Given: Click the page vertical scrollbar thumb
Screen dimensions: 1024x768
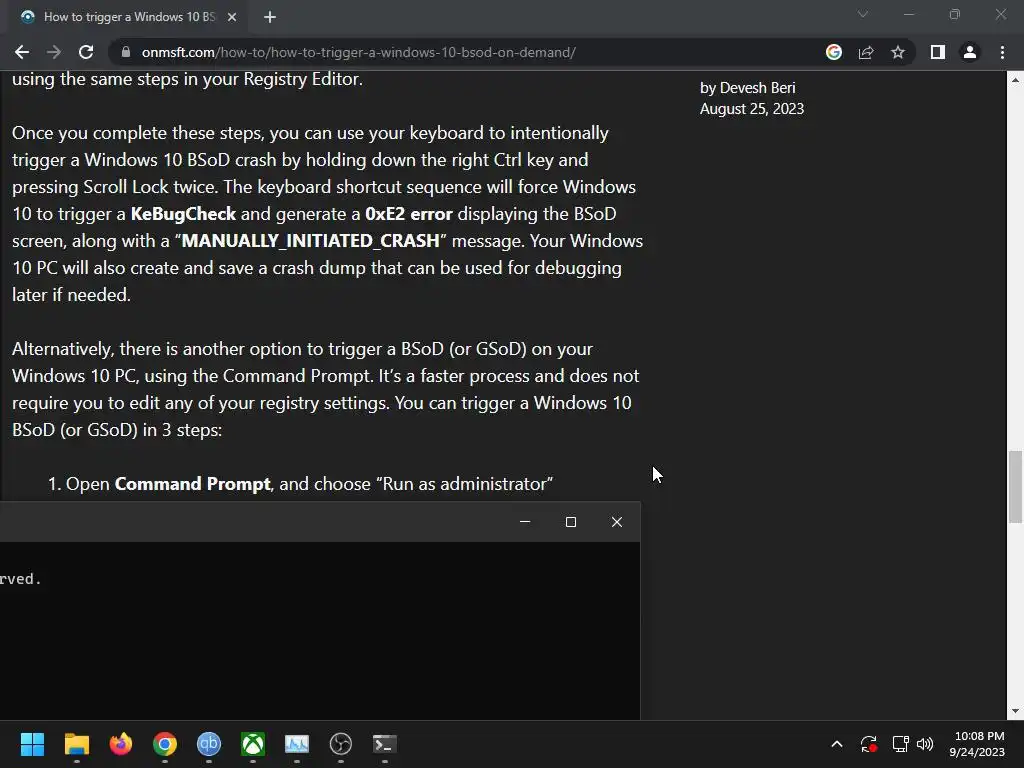Looking at the screenshot, I should (x=1015, y=487).
